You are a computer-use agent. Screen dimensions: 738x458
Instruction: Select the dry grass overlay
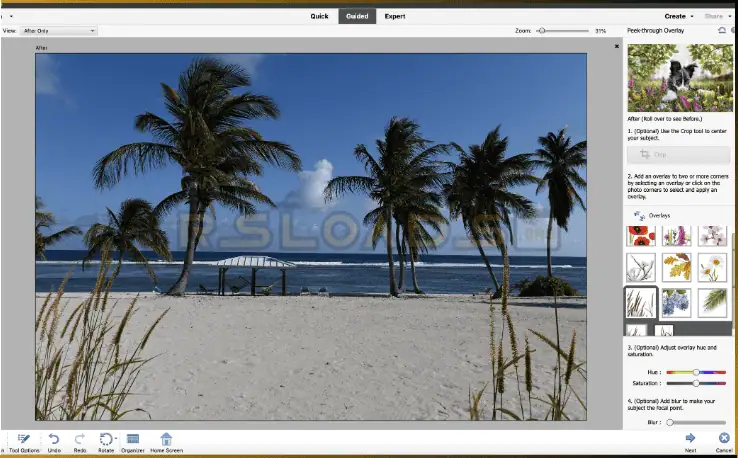(x=641, y=303)
